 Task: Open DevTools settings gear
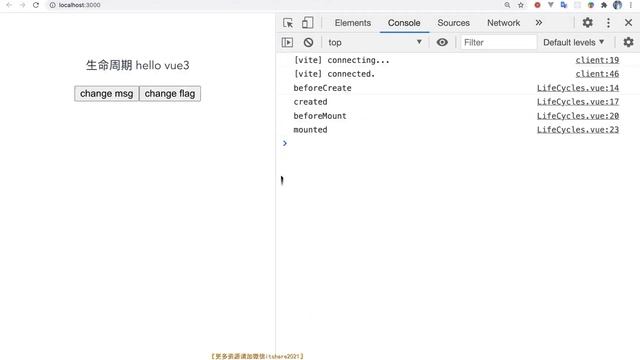(x=587, y=23)
